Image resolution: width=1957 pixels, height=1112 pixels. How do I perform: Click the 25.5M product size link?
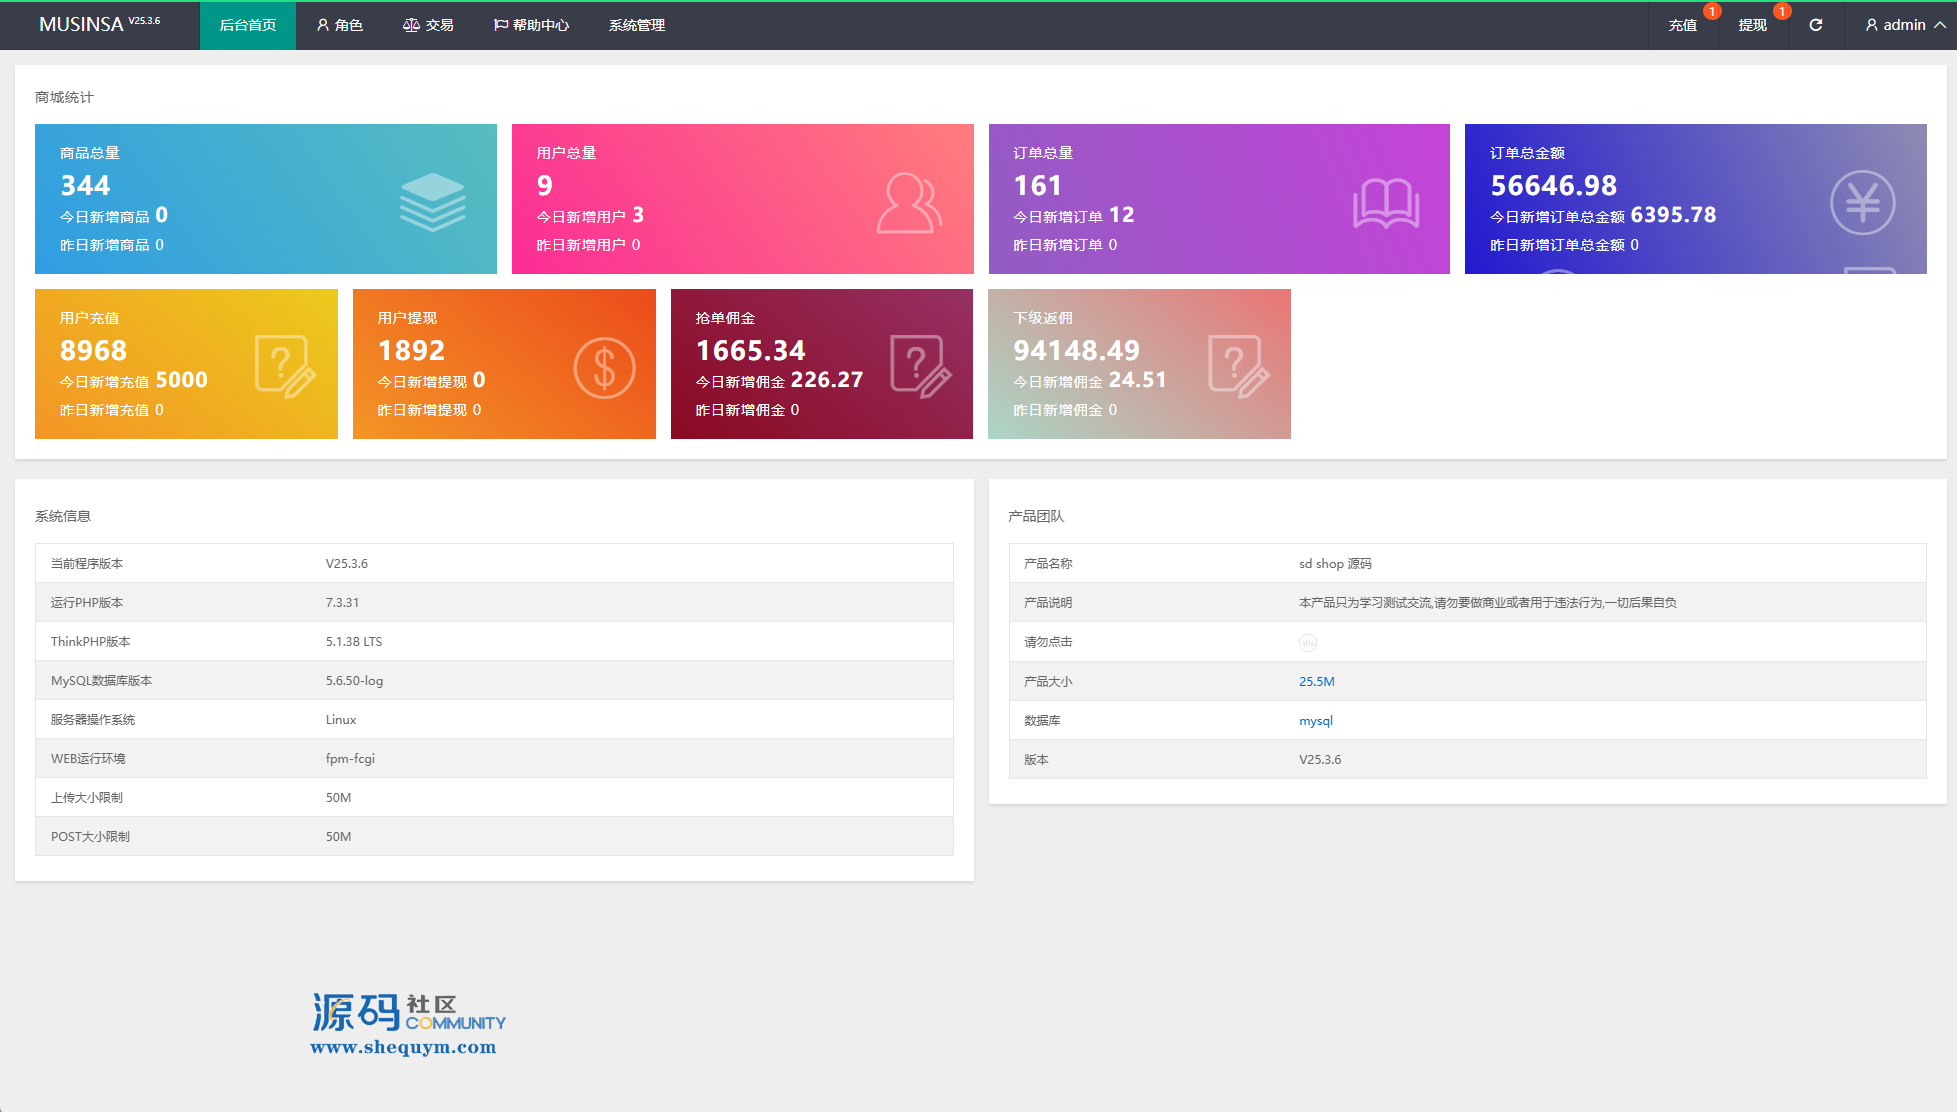(x=1316, y=682)
